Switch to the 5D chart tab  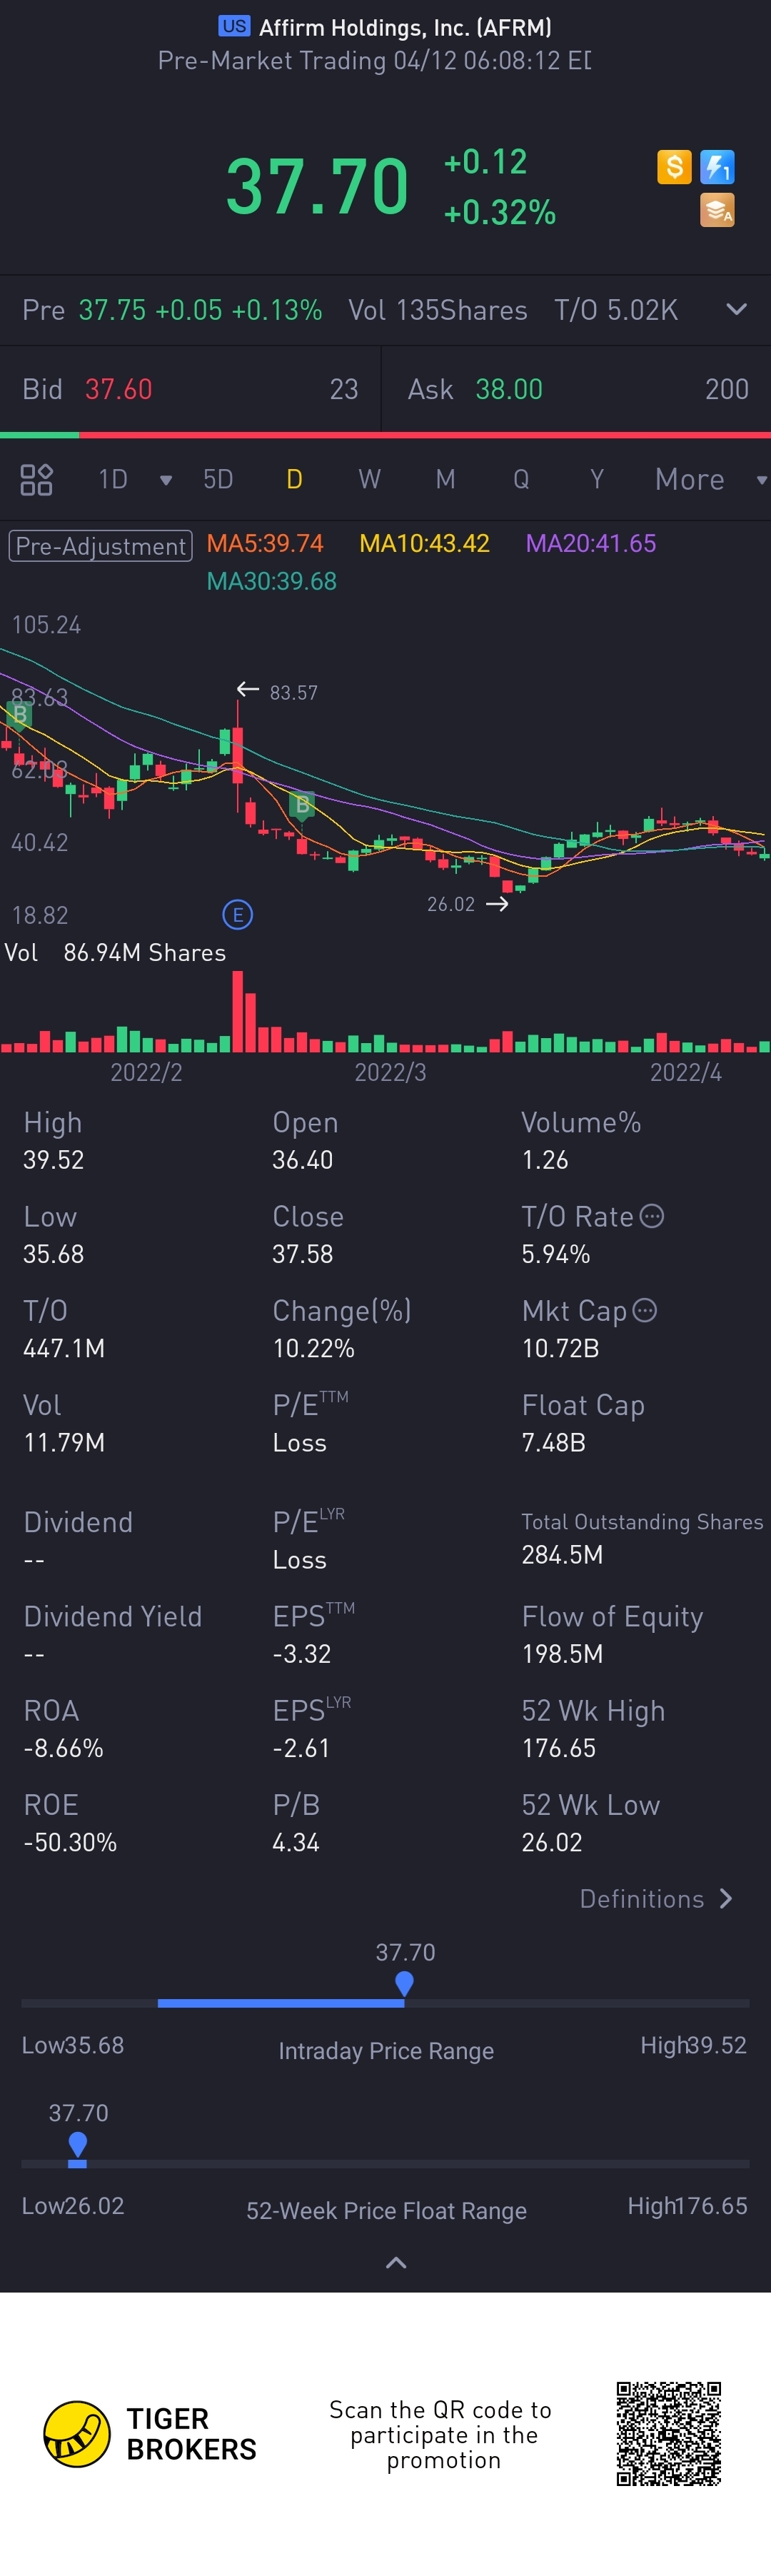point(218,480)
